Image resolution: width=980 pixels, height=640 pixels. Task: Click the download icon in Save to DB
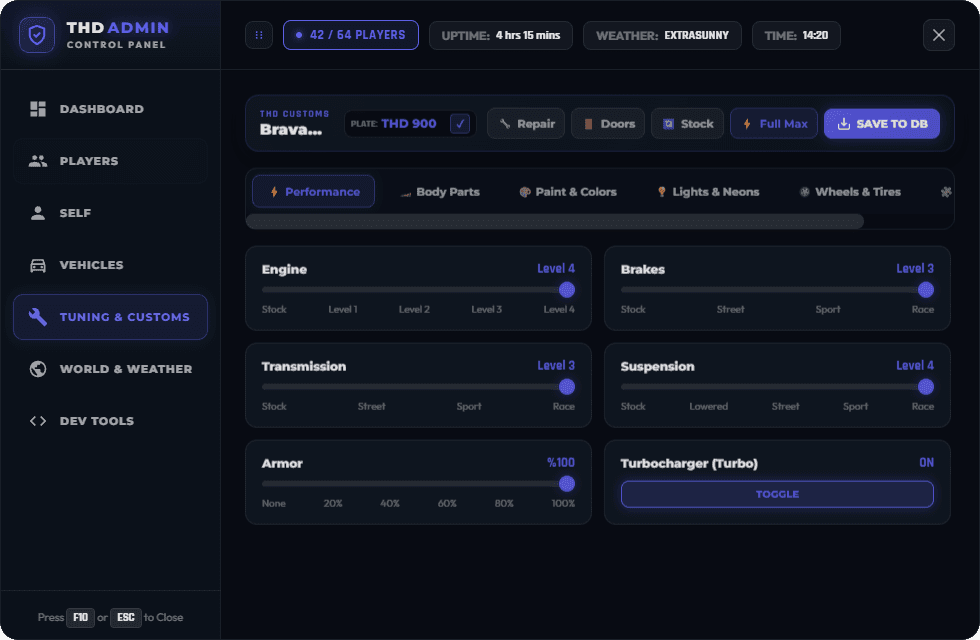844,124
